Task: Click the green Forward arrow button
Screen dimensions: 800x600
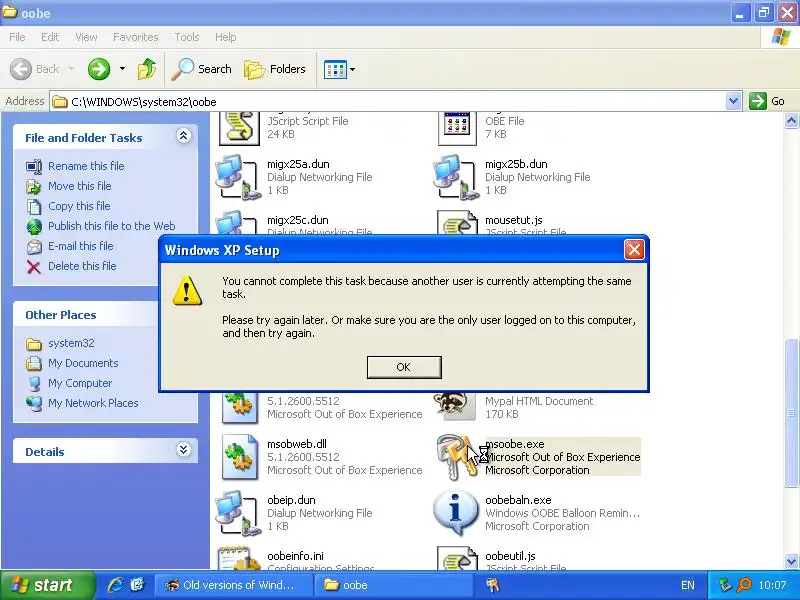Action: point(99,69)
